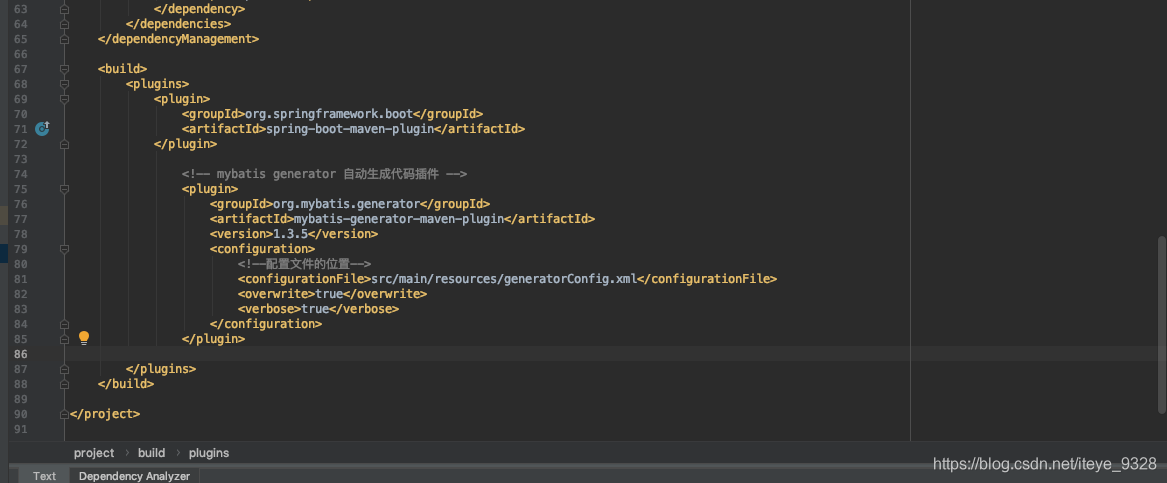The image size is (1167, 483).
Task: Collapse the <configuration> fold on line 79
Action: point(65,249)
